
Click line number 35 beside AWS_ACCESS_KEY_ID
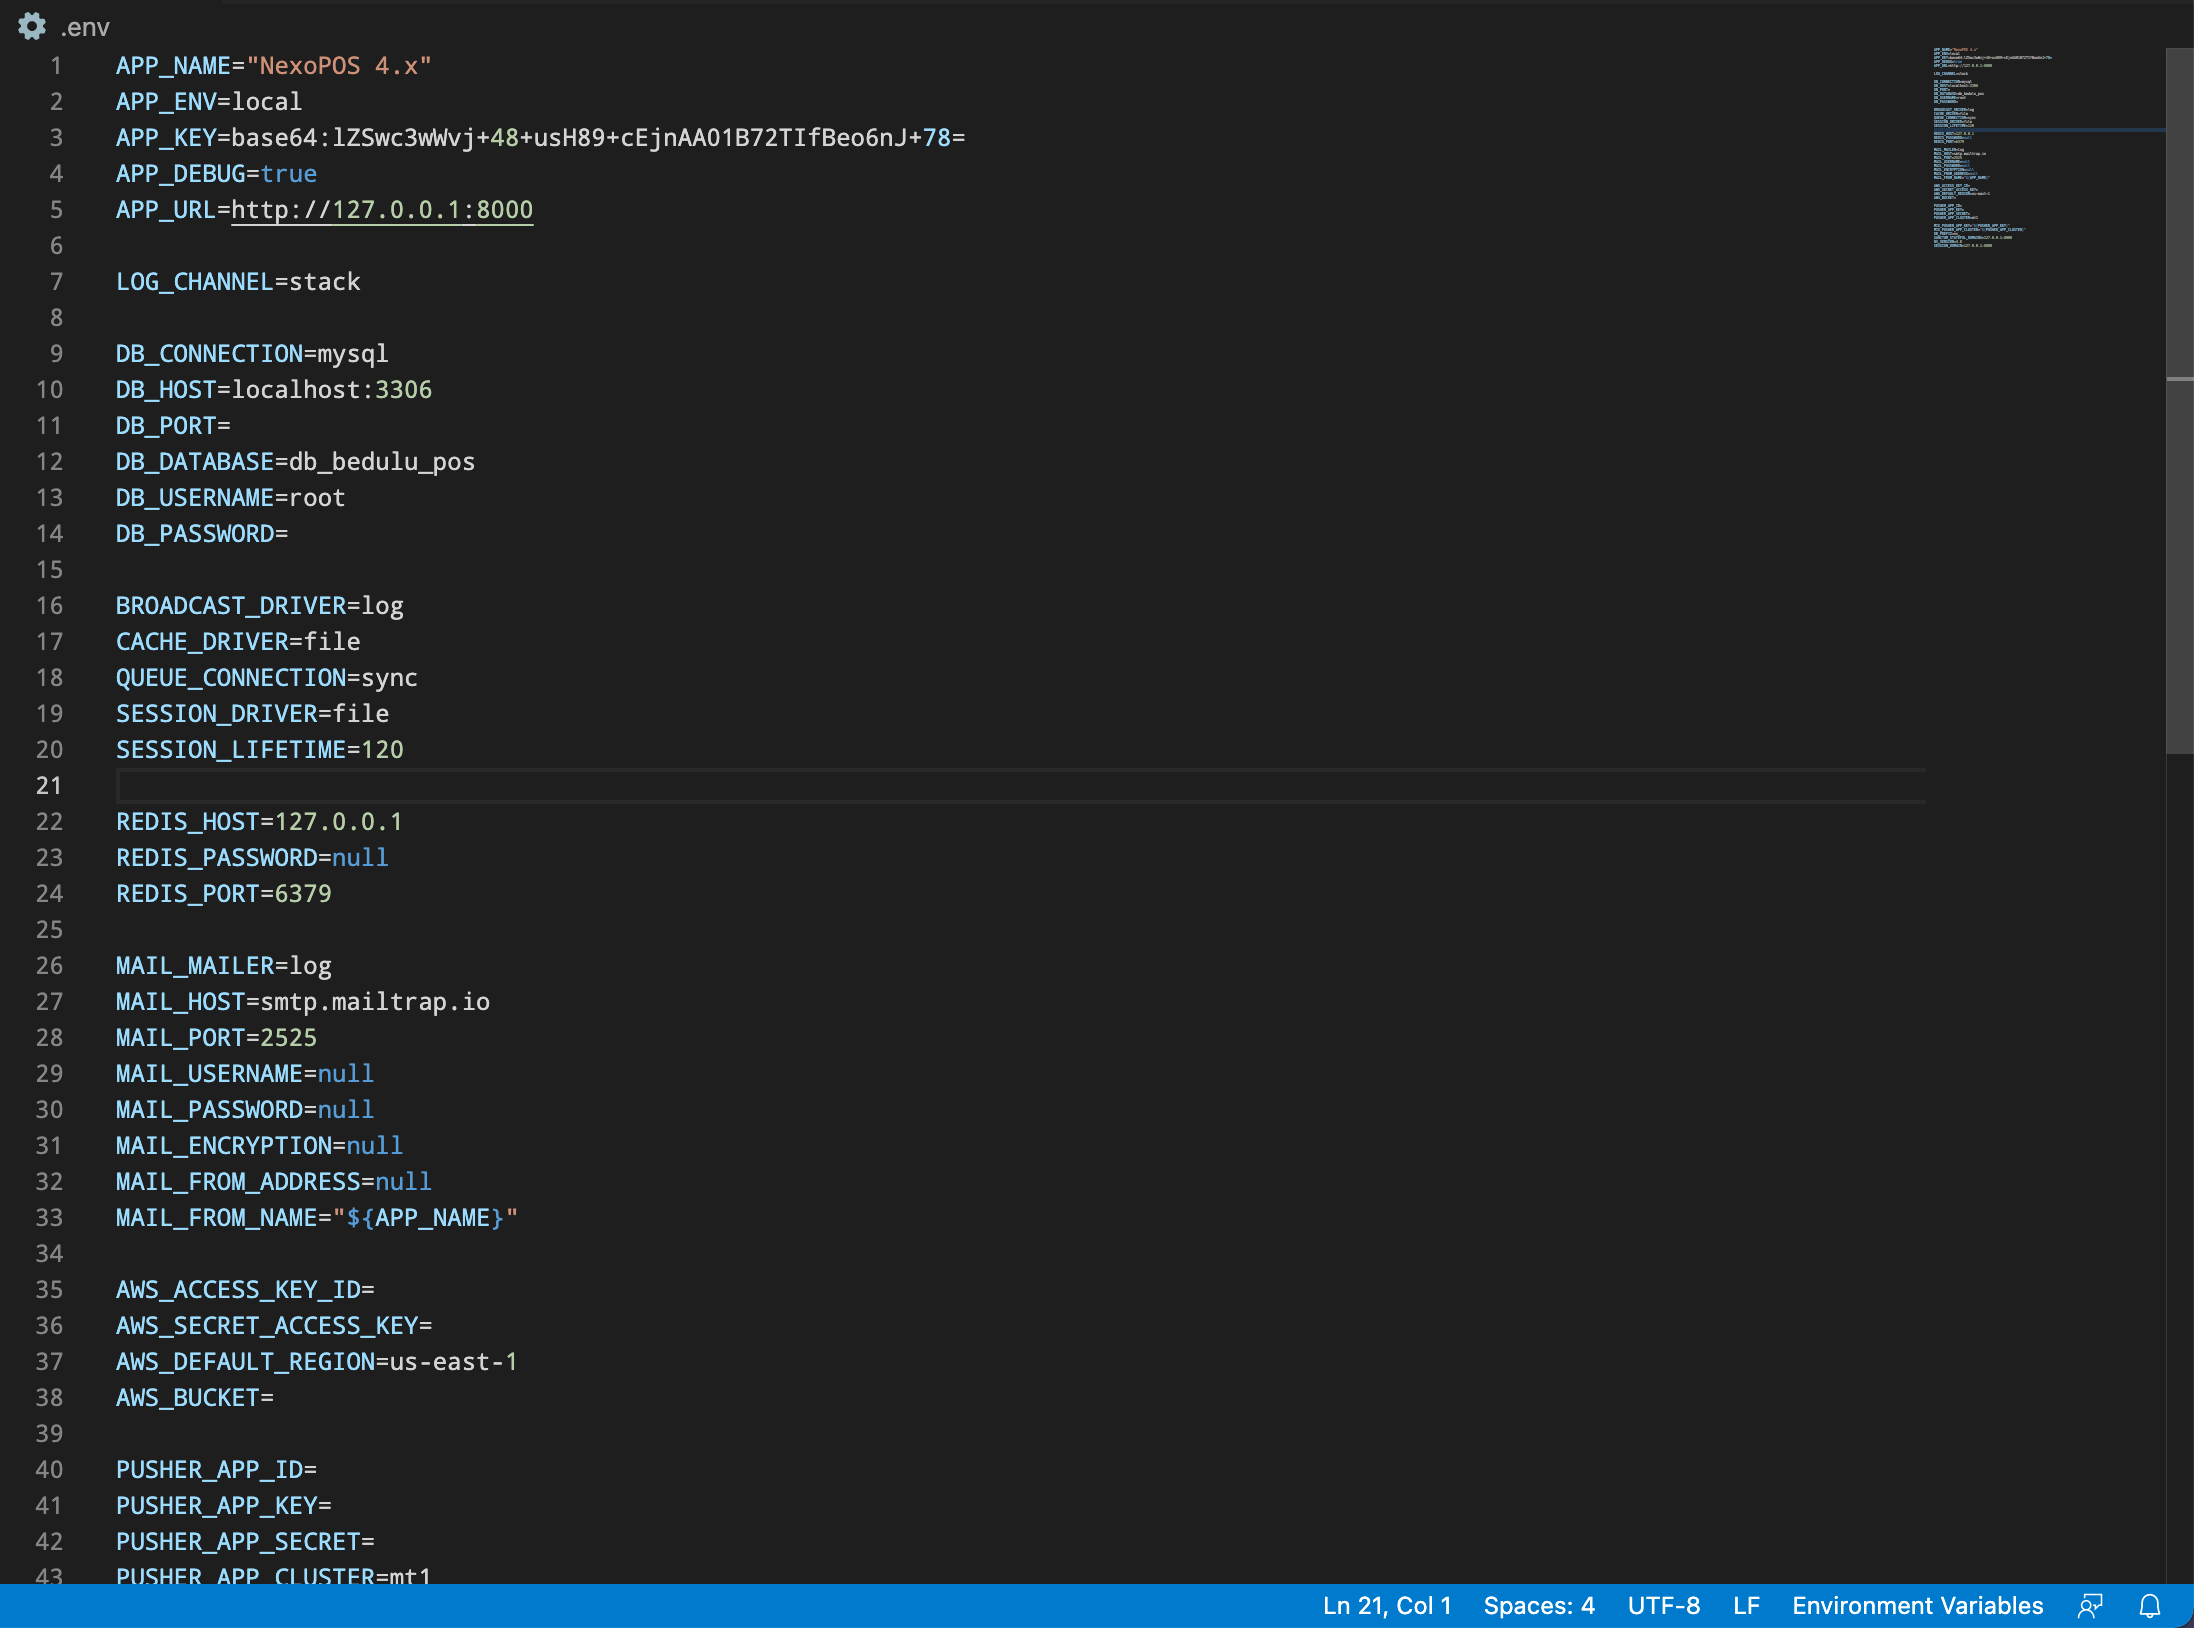click(x=49, y=1290)
